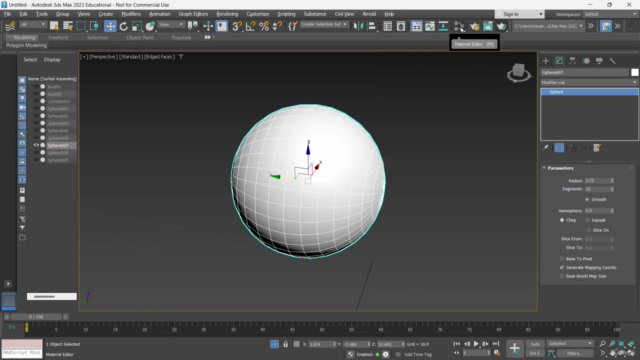Switch to Freeform ribbon tab
This screenshot has width=640, height=360.
tap(58, 38)
